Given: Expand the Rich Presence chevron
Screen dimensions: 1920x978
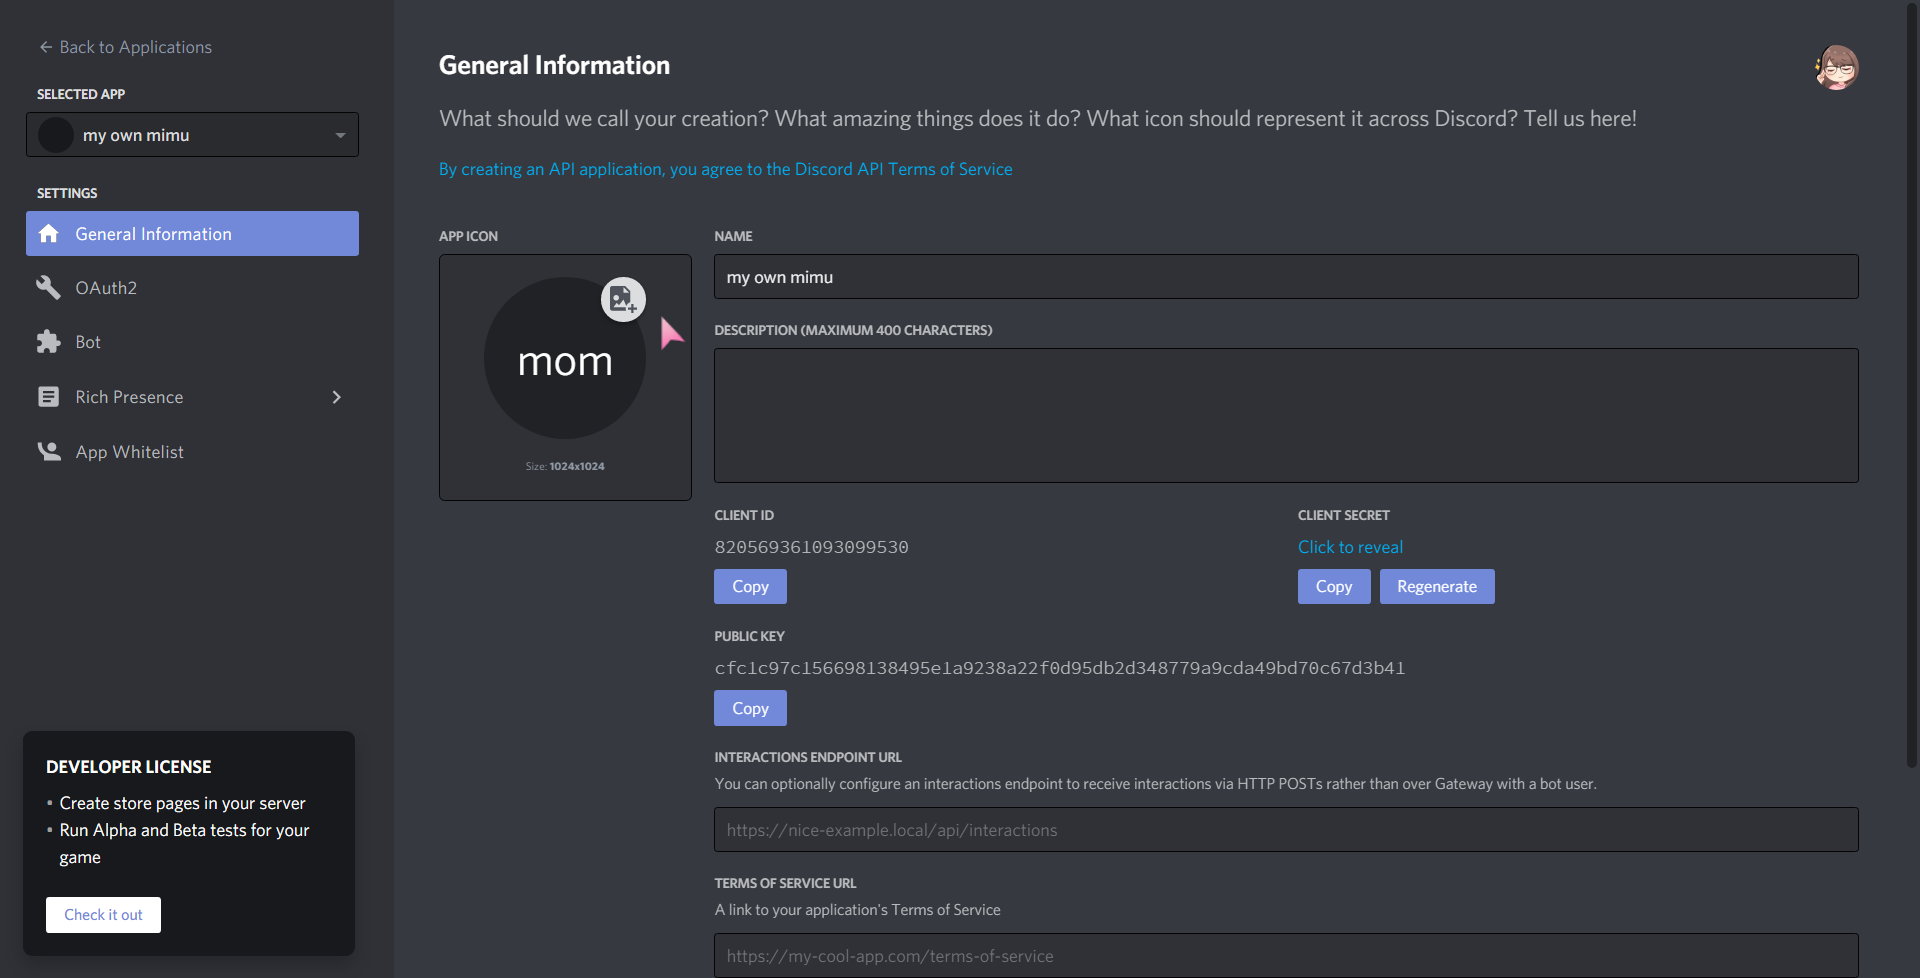Looking at the screenshot, I should [x=336, y=397].
